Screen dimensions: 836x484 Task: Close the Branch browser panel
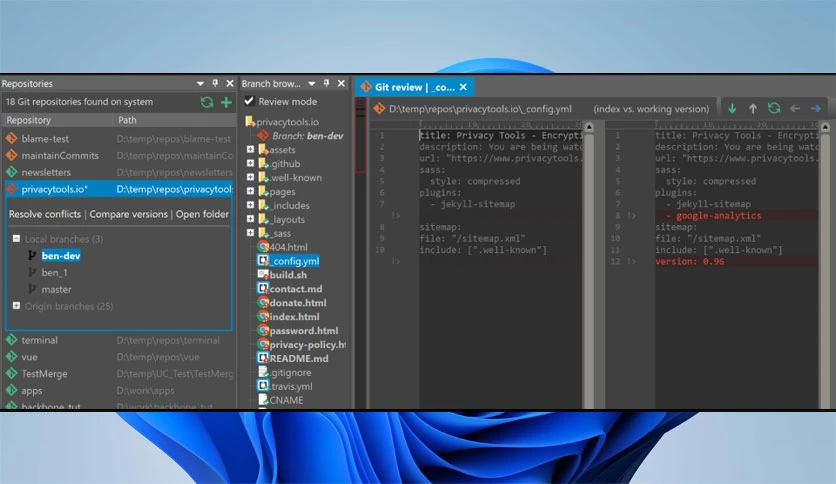341,83
